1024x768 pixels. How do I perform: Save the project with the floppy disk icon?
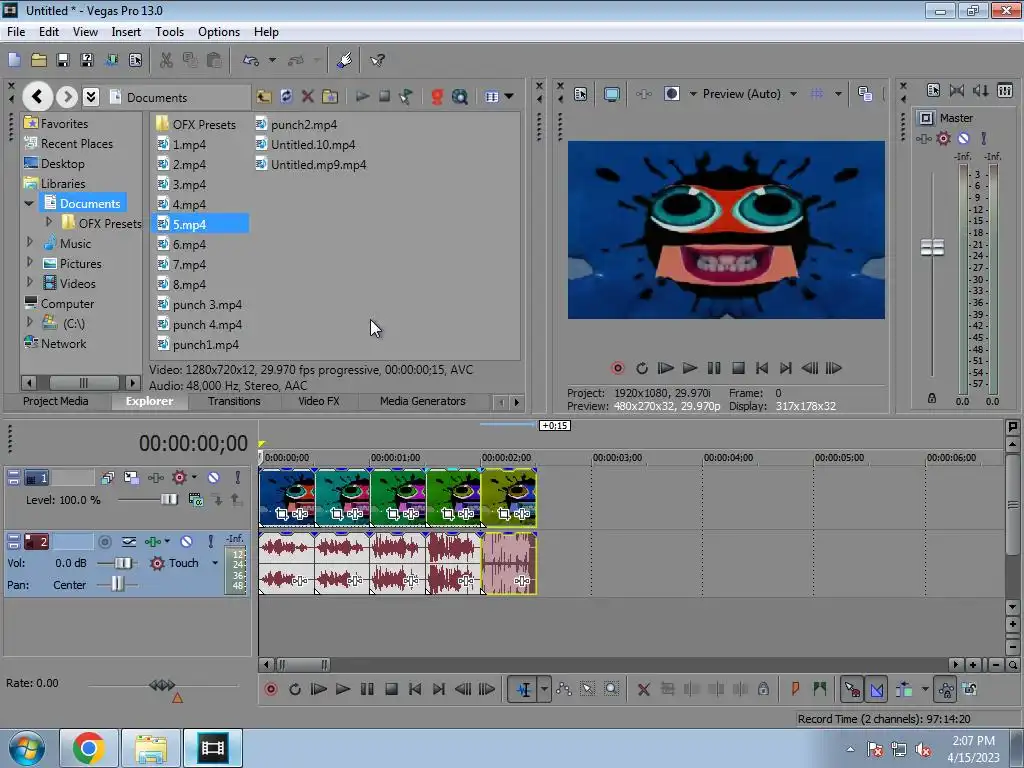pos(63,60)
